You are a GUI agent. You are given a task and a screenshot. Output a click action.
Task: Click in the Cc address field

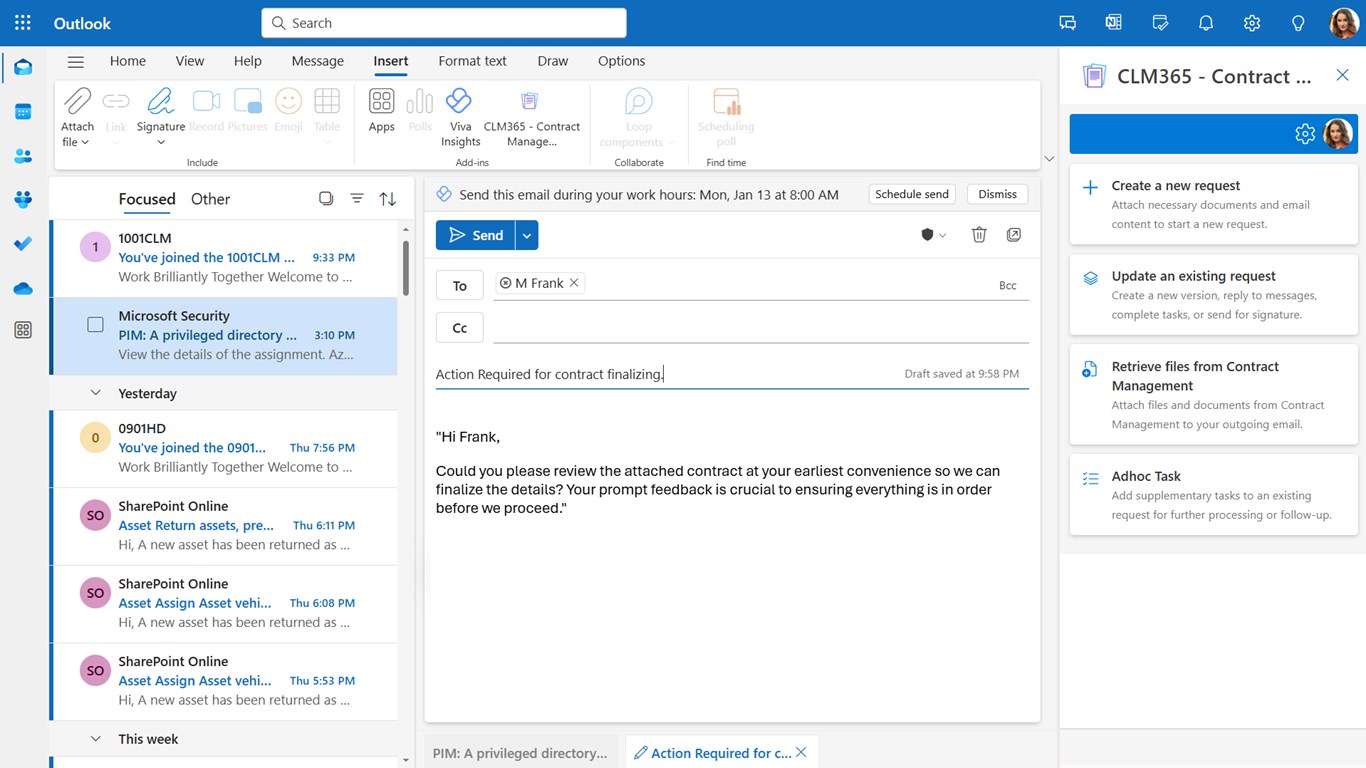[761, 328]
